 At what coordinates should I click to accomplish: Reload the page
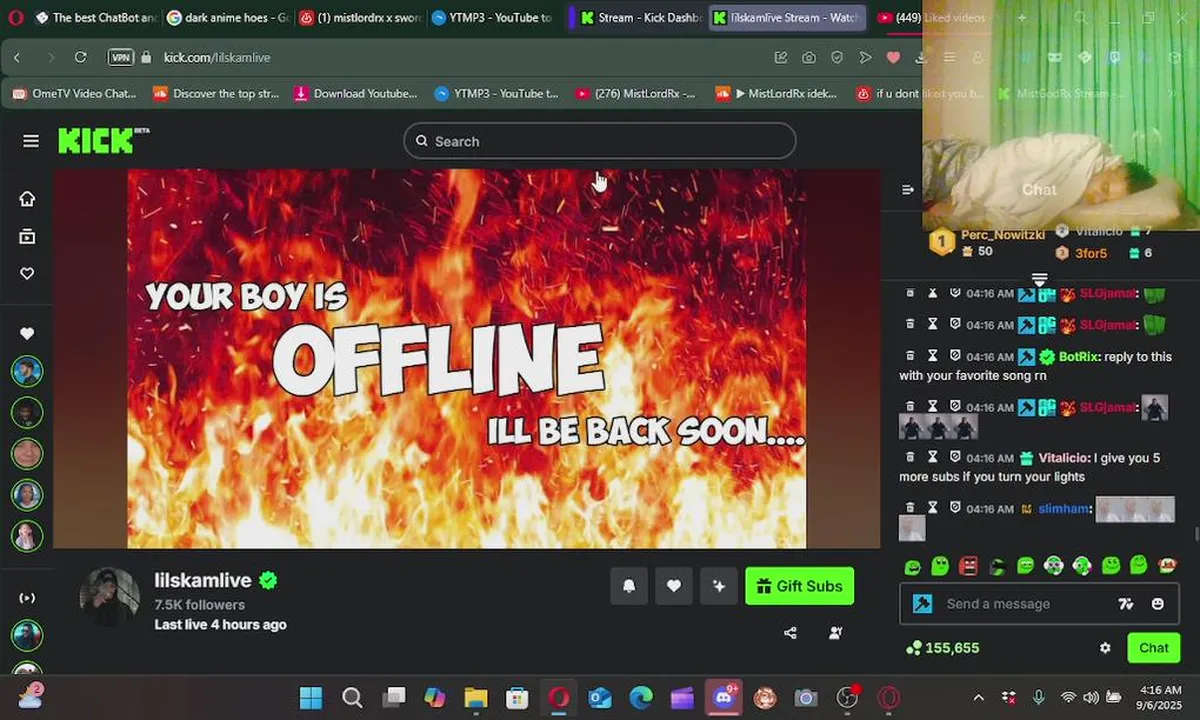tap(81, 57)
